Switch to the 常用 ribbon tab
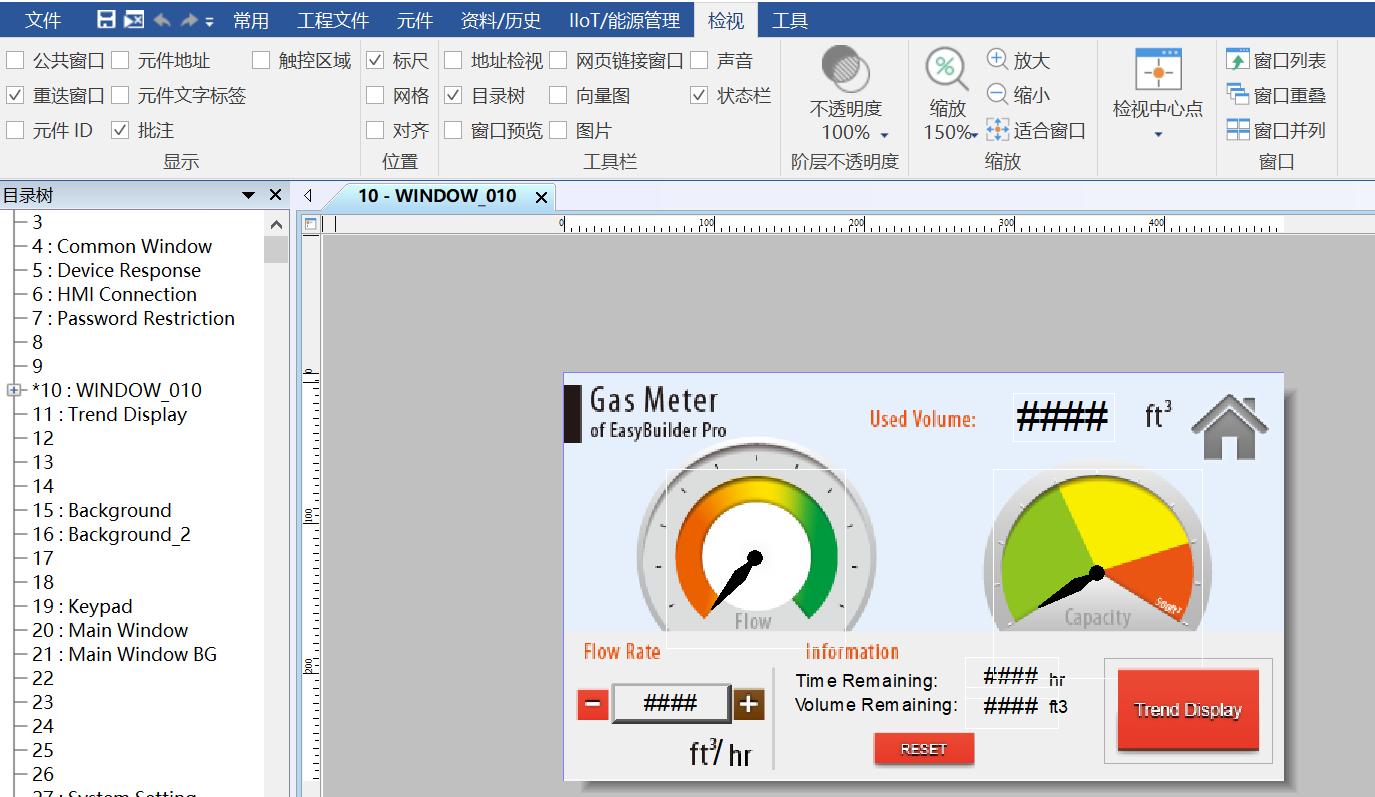This screenshot has height=797, width=1375. (x=250, y=20)
